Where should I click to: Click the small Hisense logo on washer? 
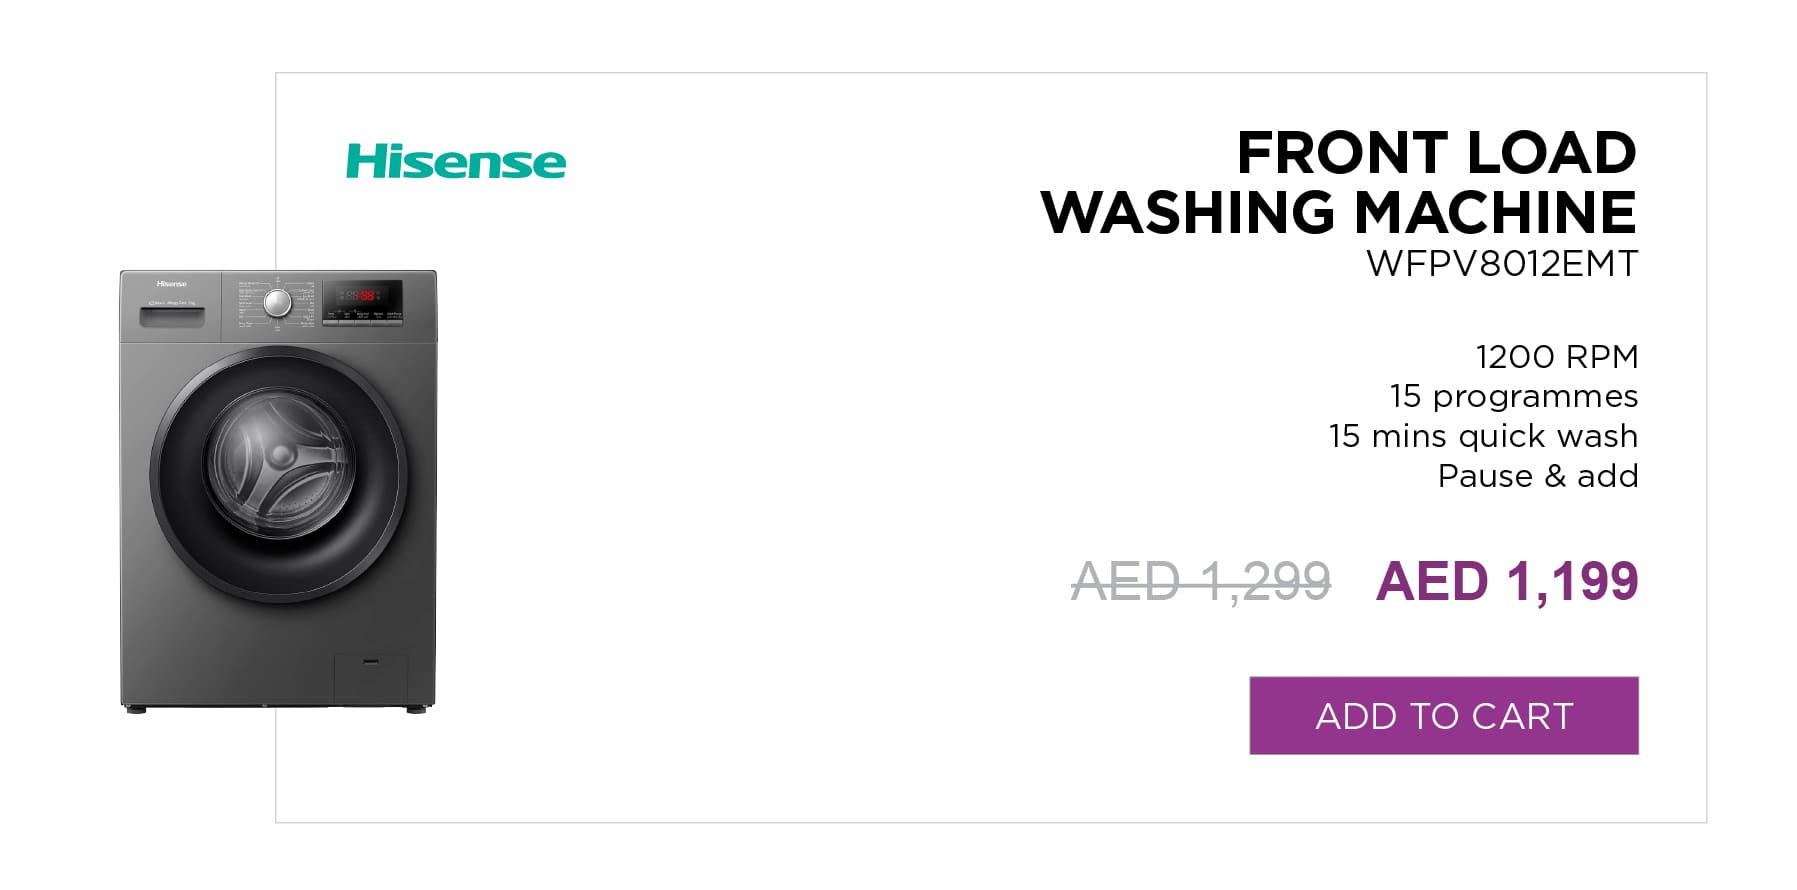(x=171, y=284)
